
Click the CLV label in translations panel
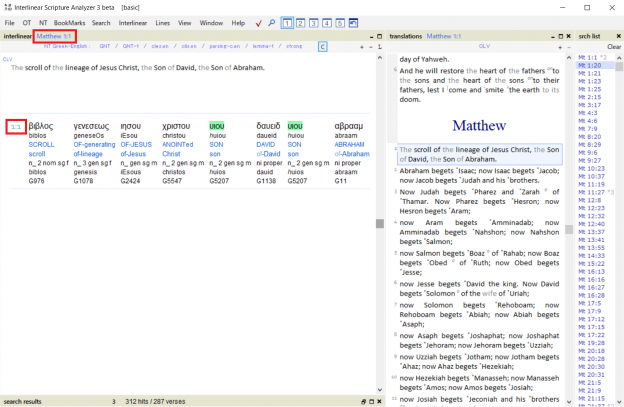484,47
